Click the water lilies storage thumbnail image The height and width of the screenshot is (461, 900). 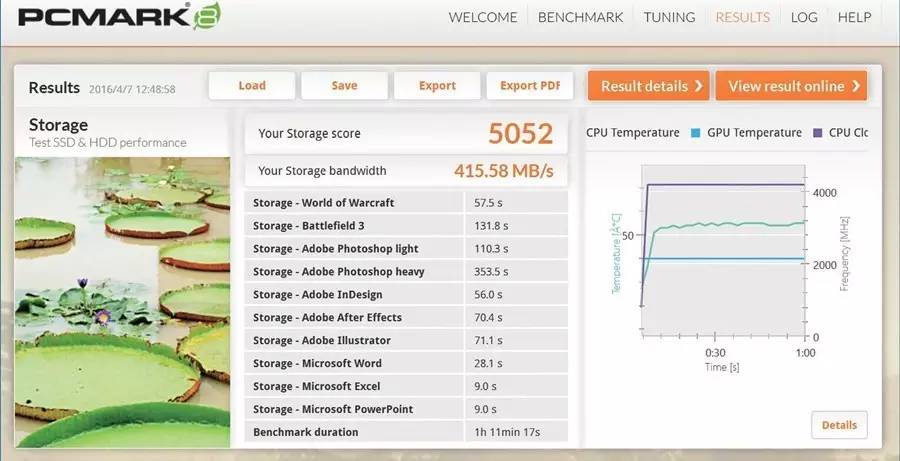[x=122, y=302]
